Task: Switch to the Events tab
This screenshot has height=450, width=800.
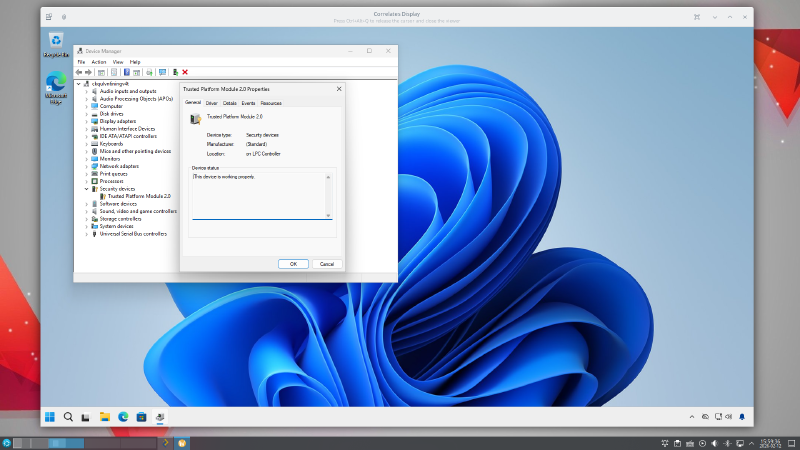Action: click(248, 103)
